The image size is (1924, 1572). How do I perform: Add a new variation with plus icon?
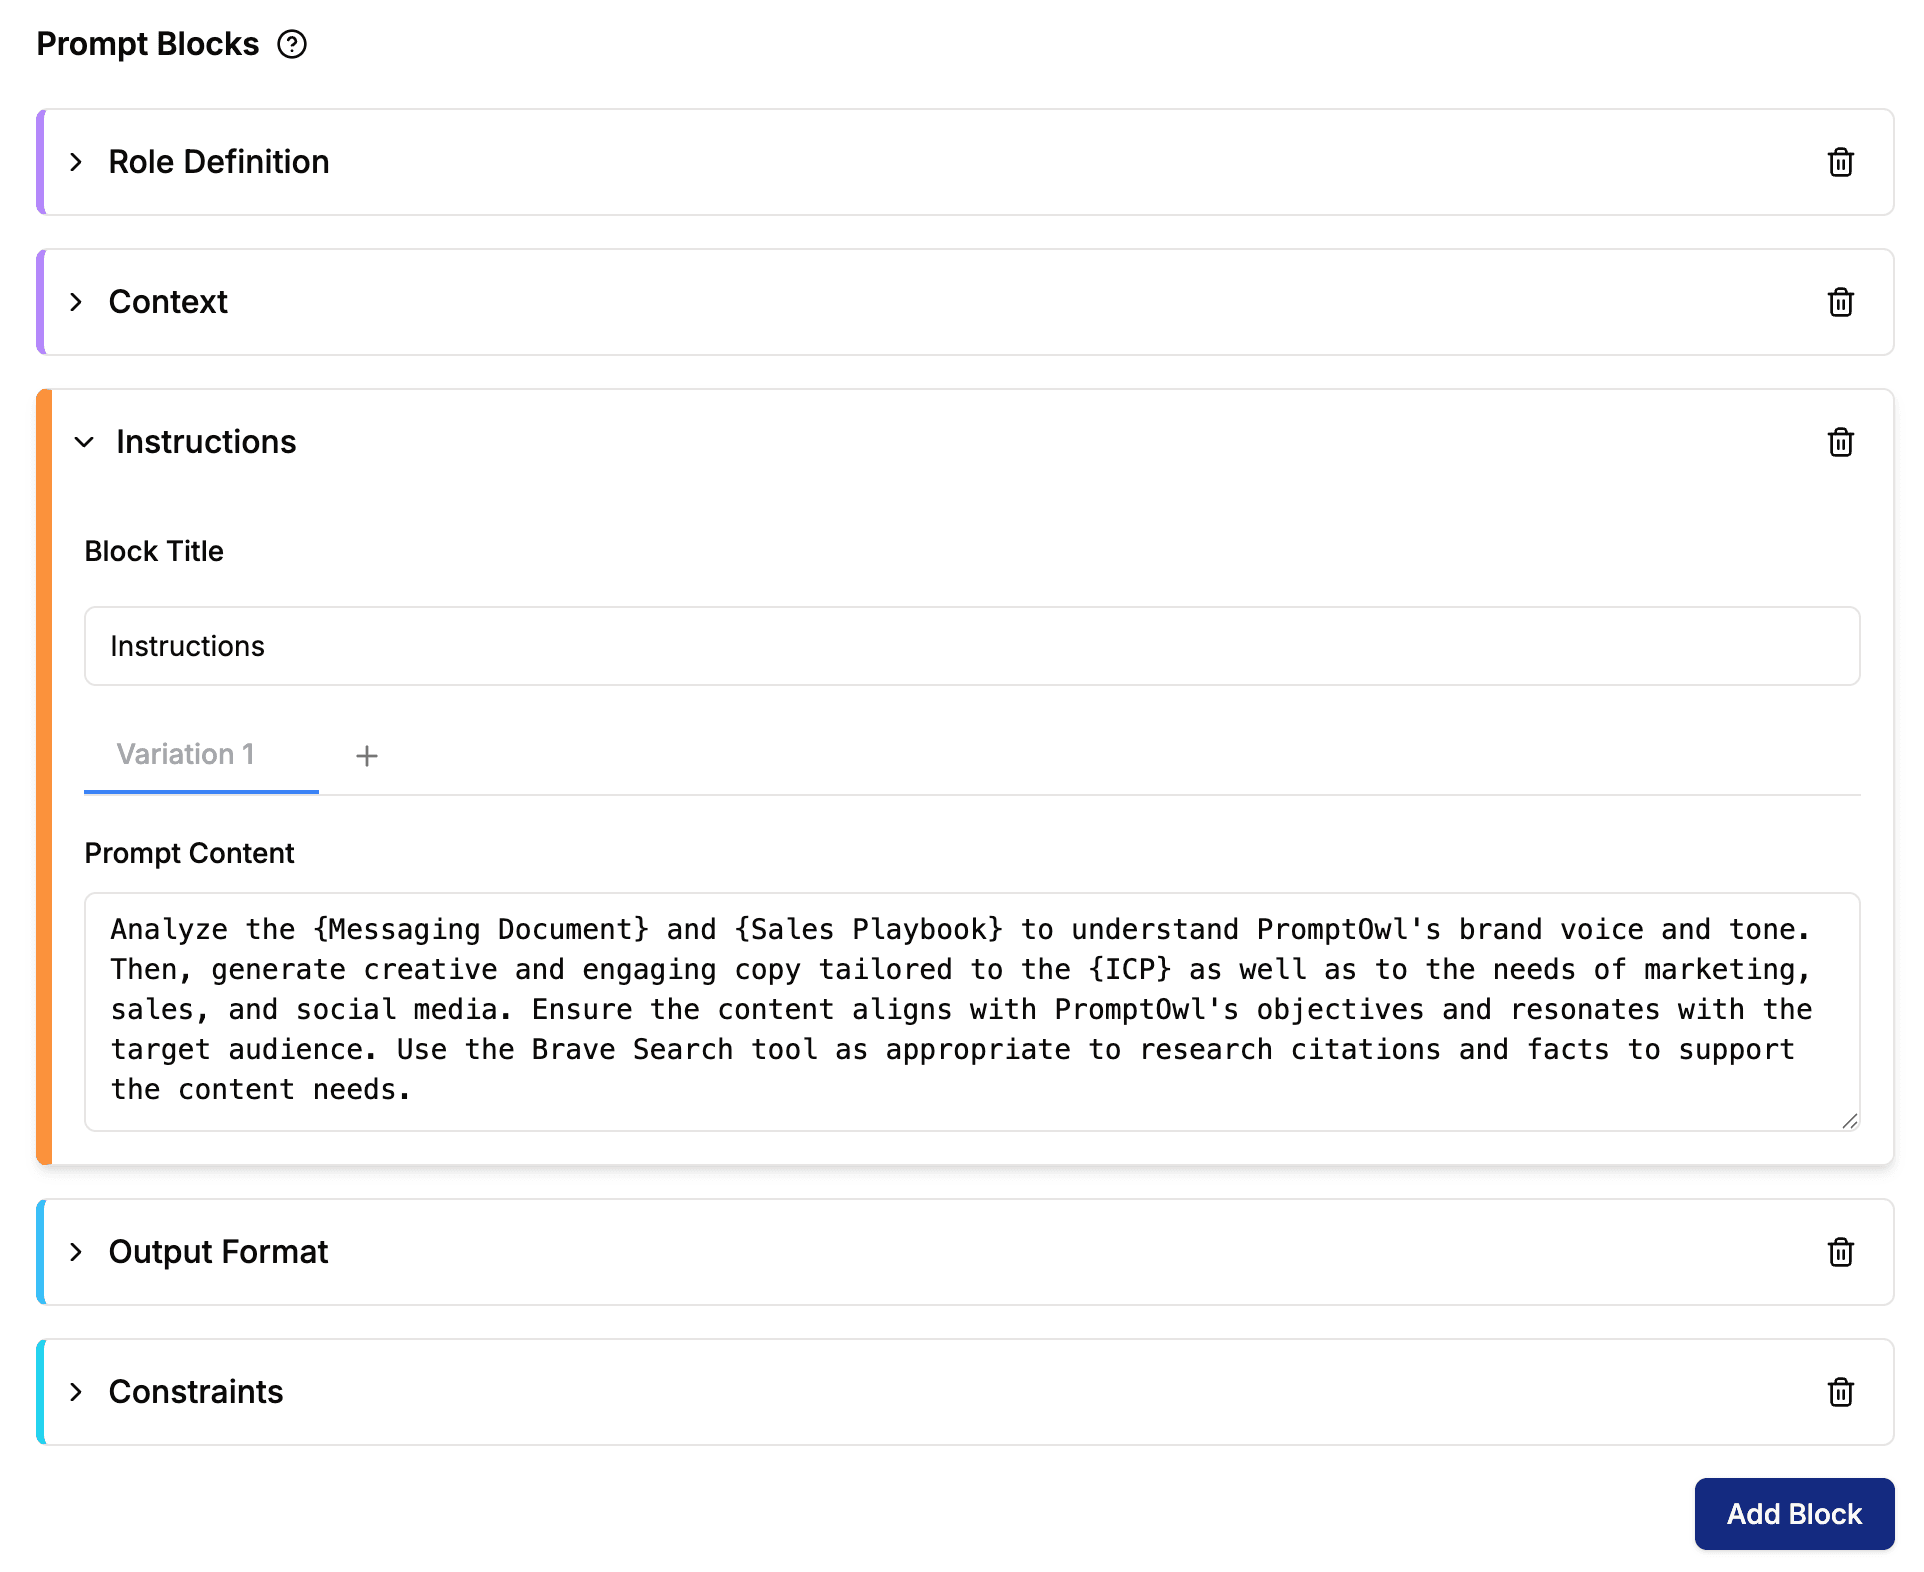(367, 756)
